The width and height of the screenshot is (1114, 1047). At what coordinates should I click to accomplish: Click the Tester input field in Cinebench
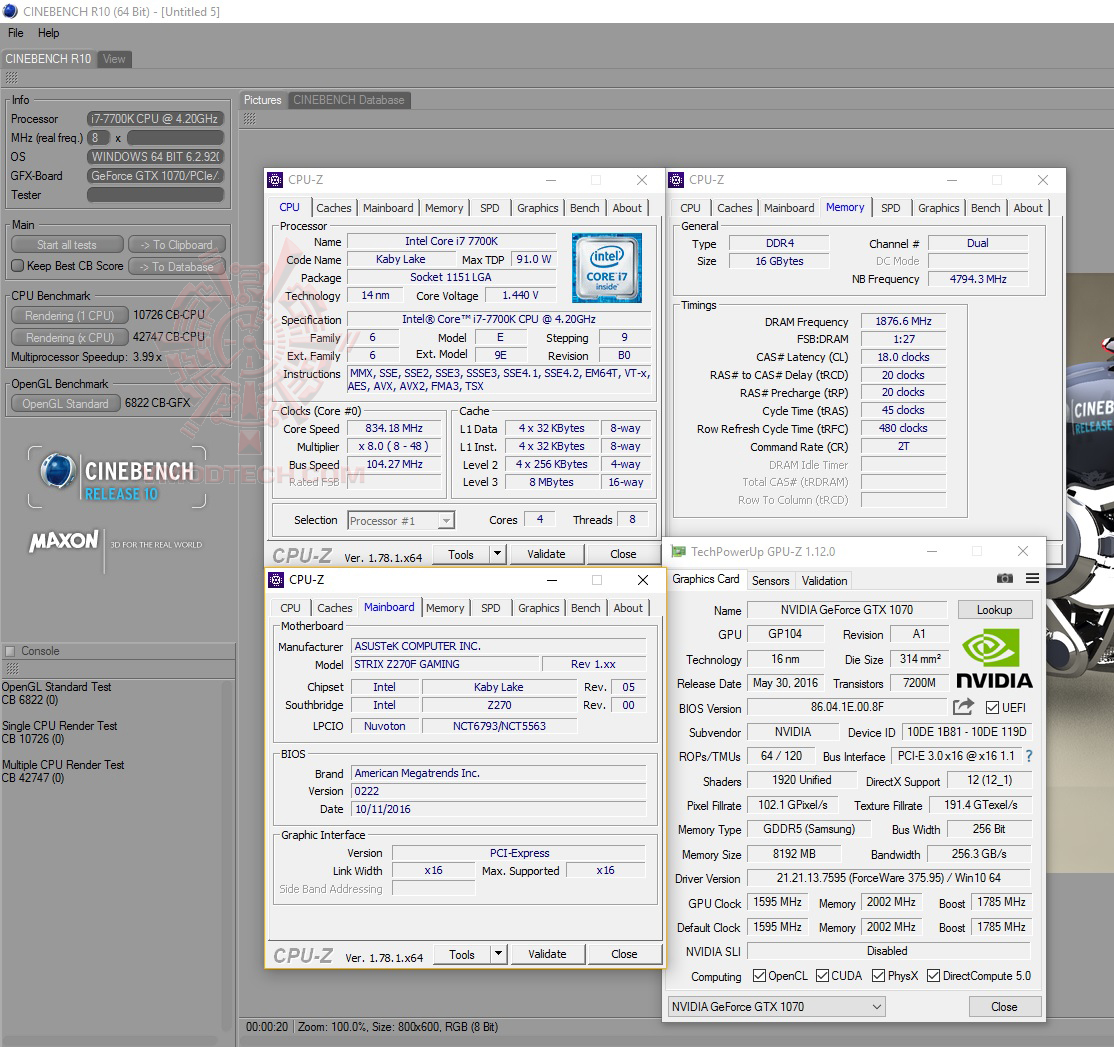click(x=155, y=194)
